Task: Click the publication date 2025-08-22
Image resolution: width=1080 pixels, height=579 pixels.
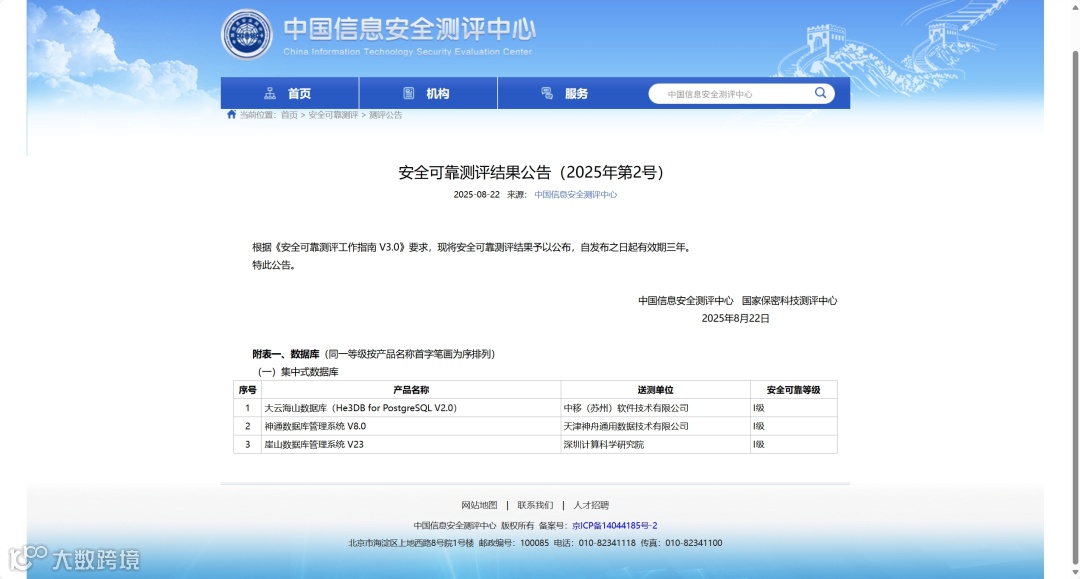Action: pyautogui.click(x=477, y=195)
